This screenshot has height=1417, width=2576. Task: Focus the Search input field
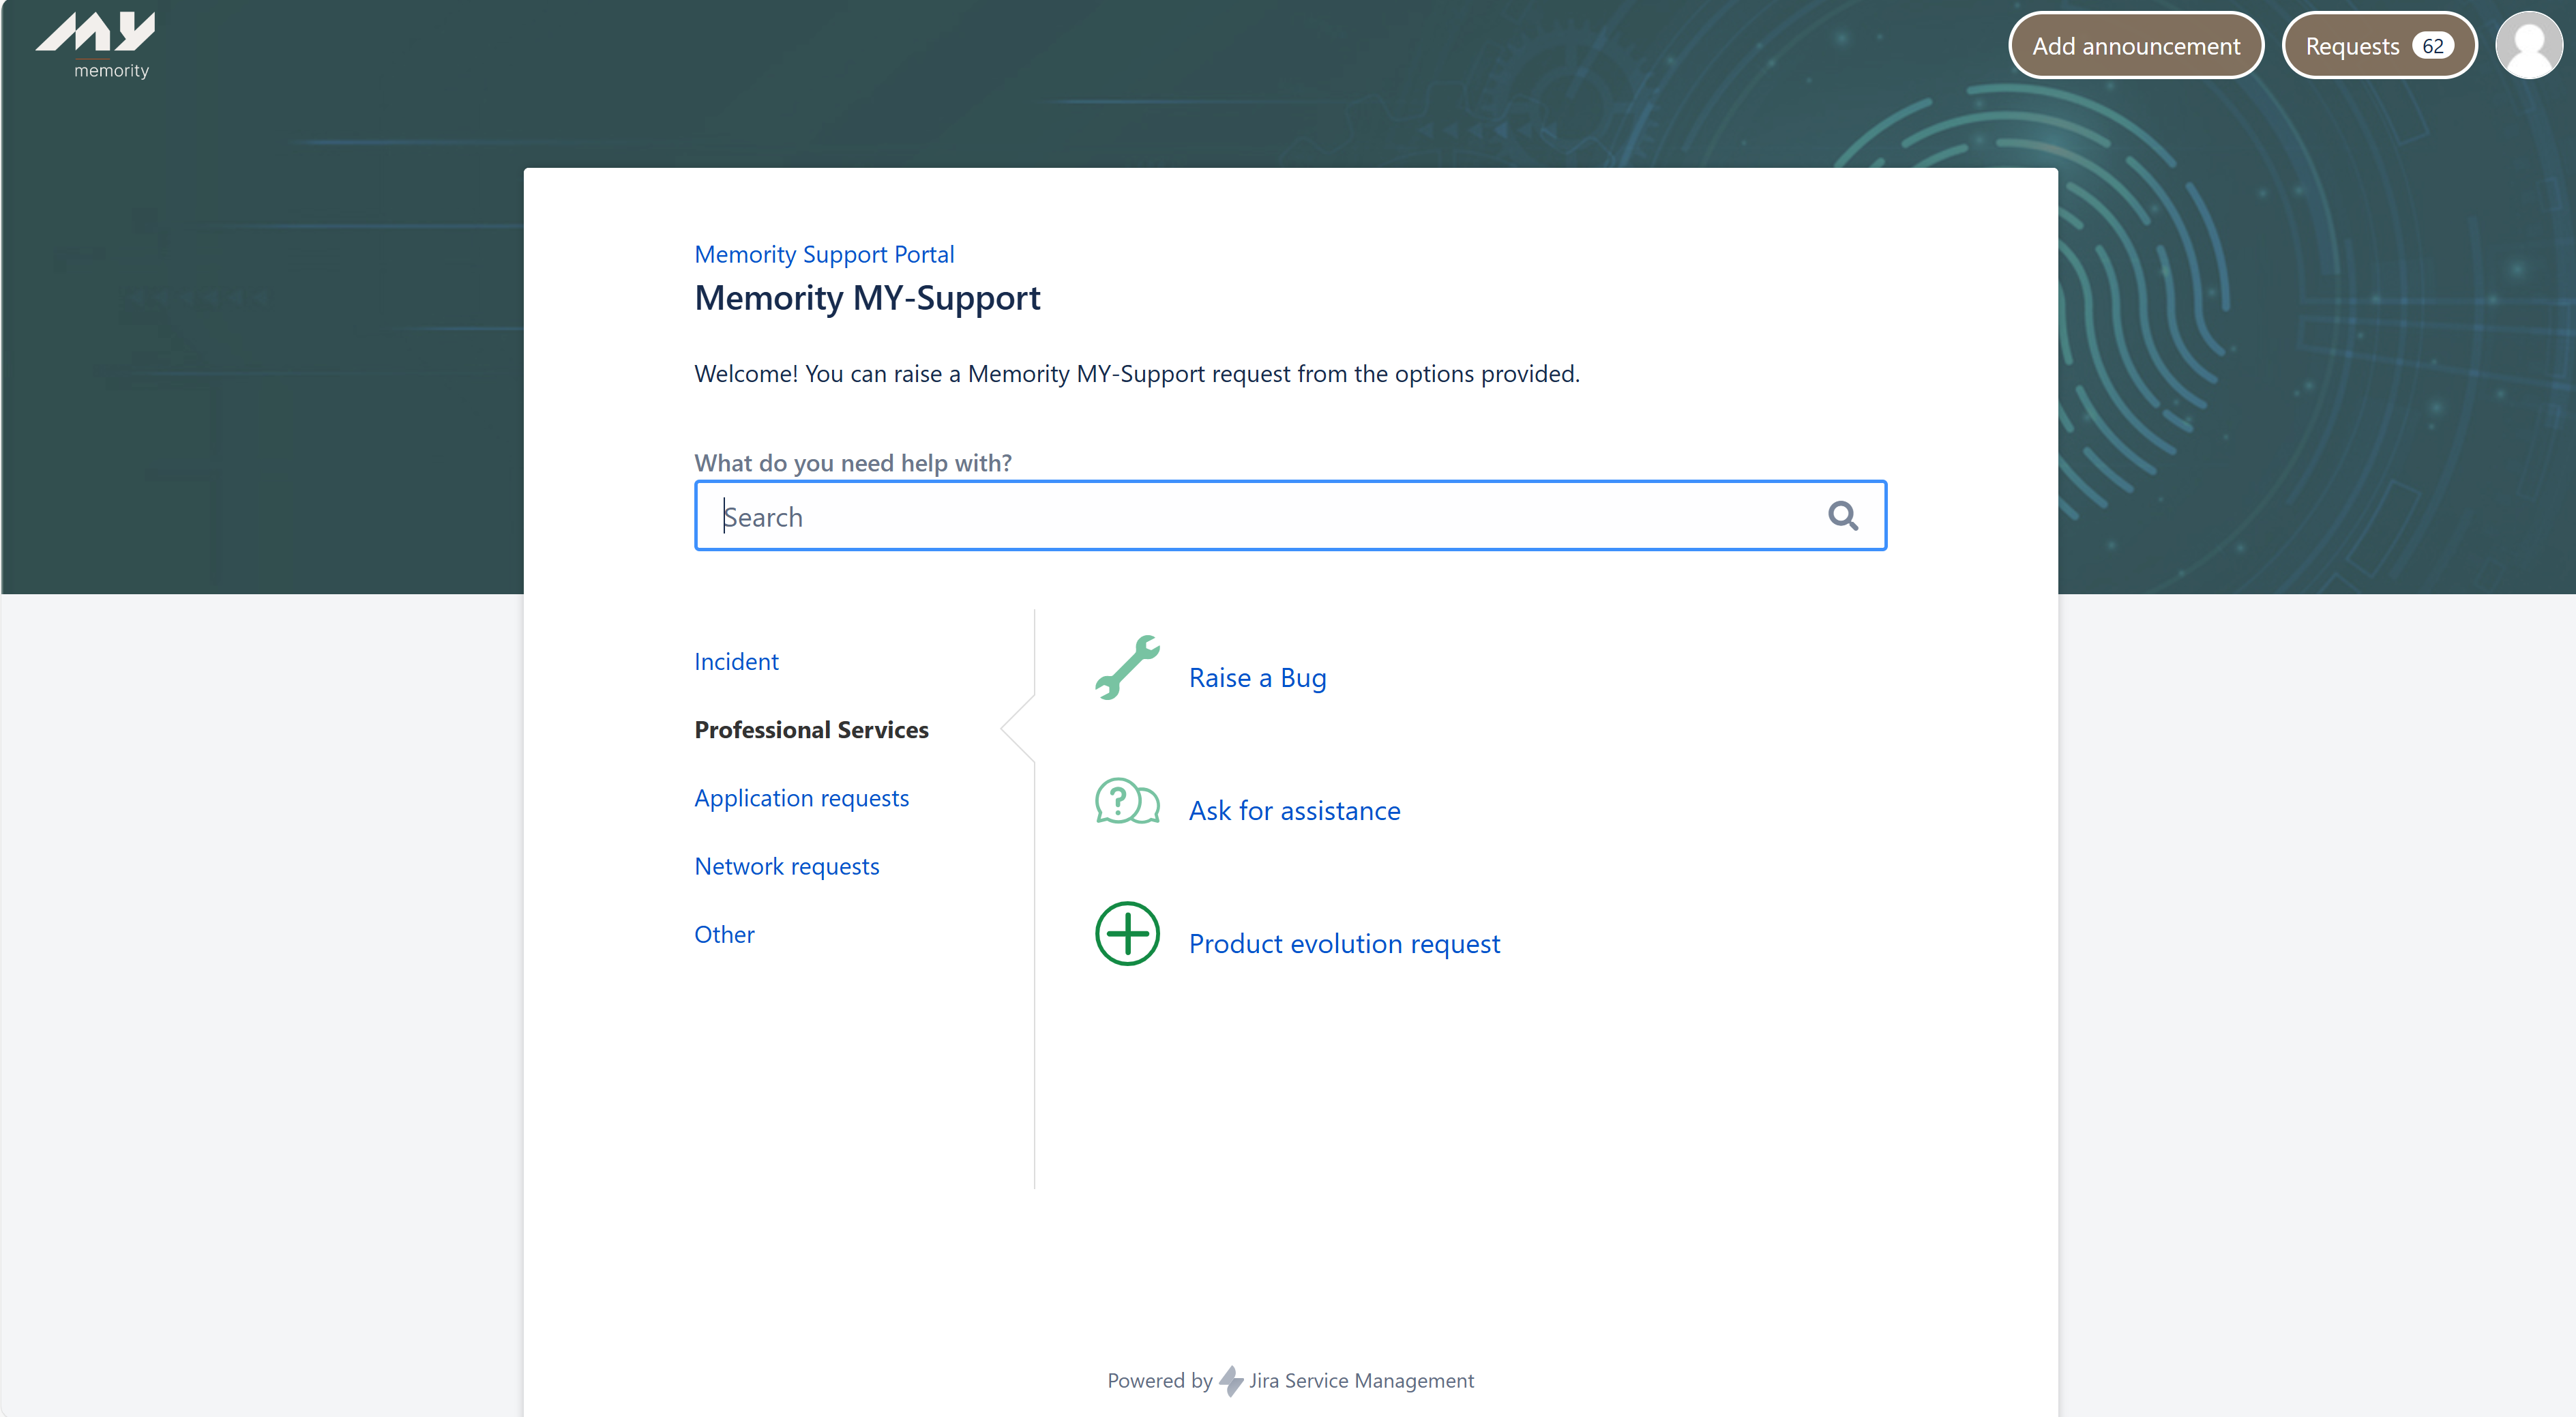1260,516
